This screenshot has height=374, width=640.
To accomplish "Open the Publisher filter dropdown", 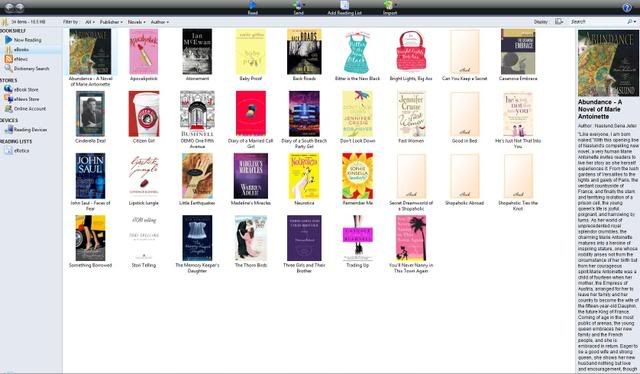I will tap(111, 22).
